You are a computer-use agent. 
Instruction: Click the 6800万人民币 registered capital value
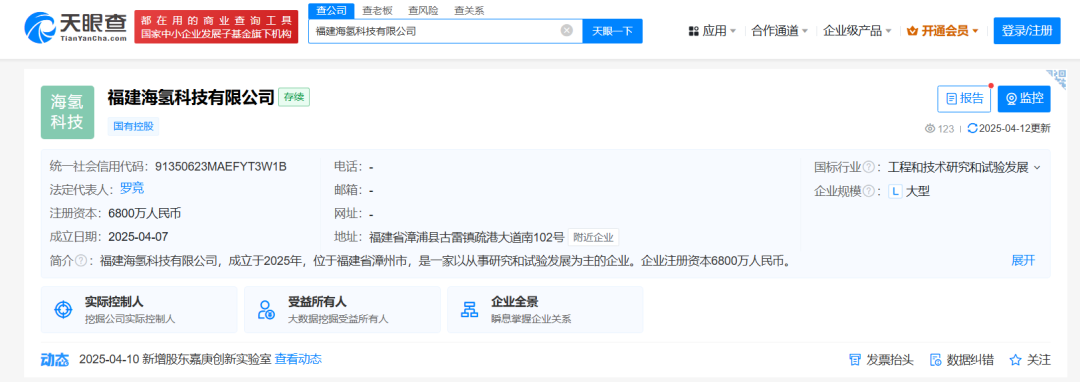click(145, 213)
